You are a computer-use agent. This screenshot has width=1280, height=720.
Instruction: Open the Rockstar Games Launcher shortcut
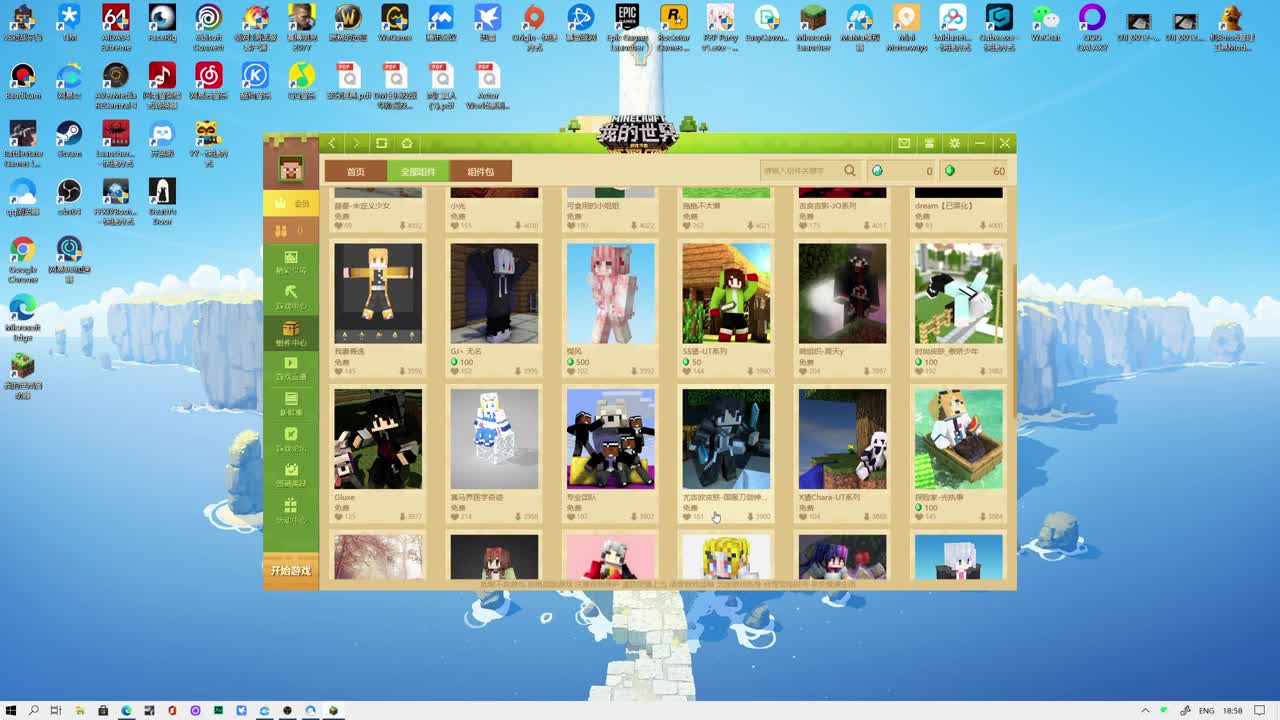tap(674, 27)
